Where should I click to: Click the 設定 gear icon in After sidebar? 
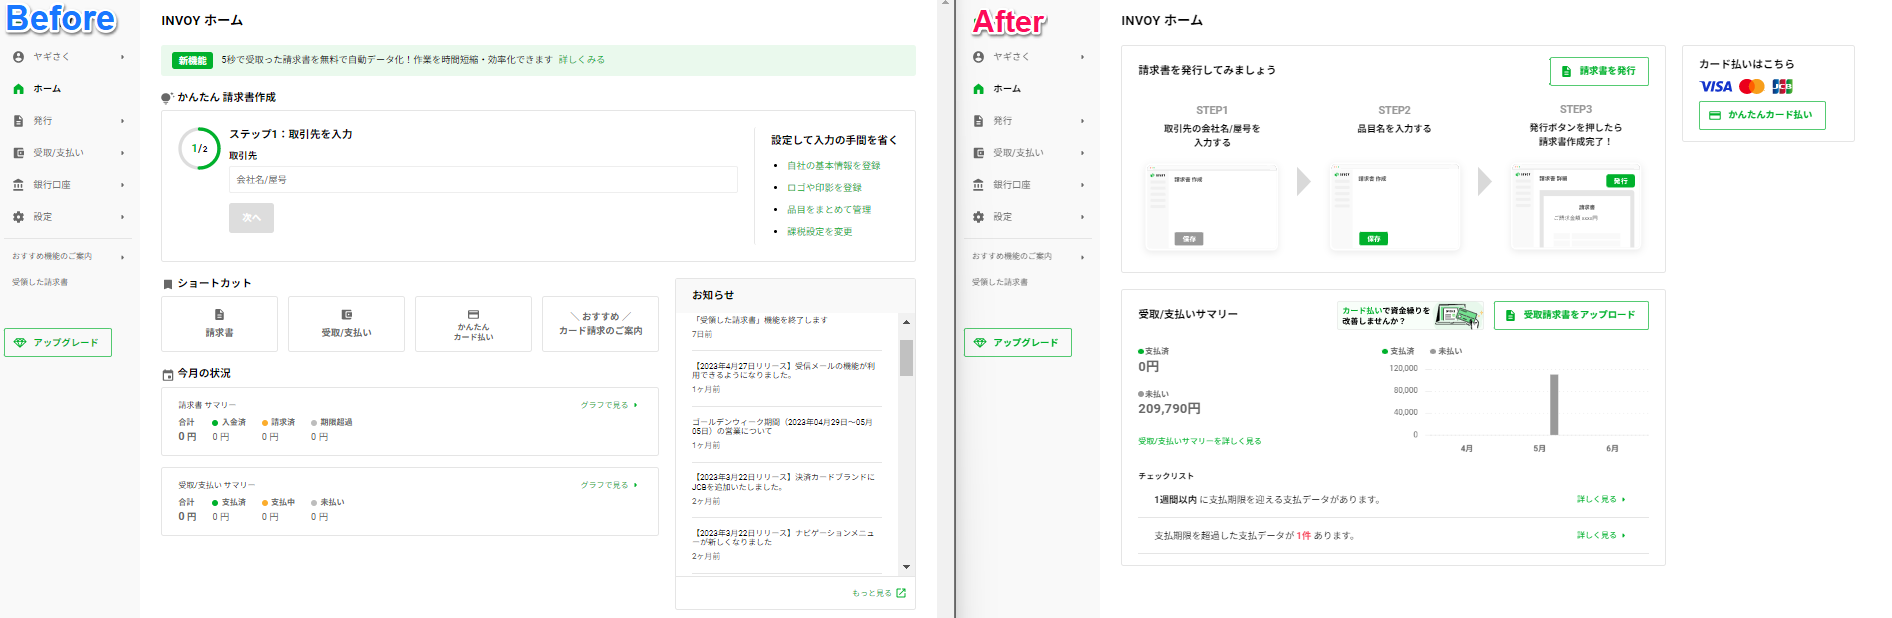click(x=978, y=217)
